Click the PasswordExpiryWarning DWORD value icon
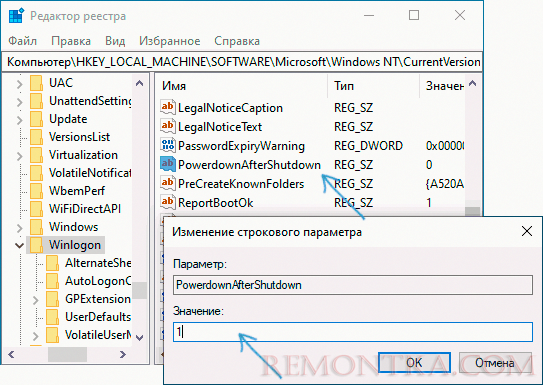The width and height of the screenshot is (543, 385). 168,145
